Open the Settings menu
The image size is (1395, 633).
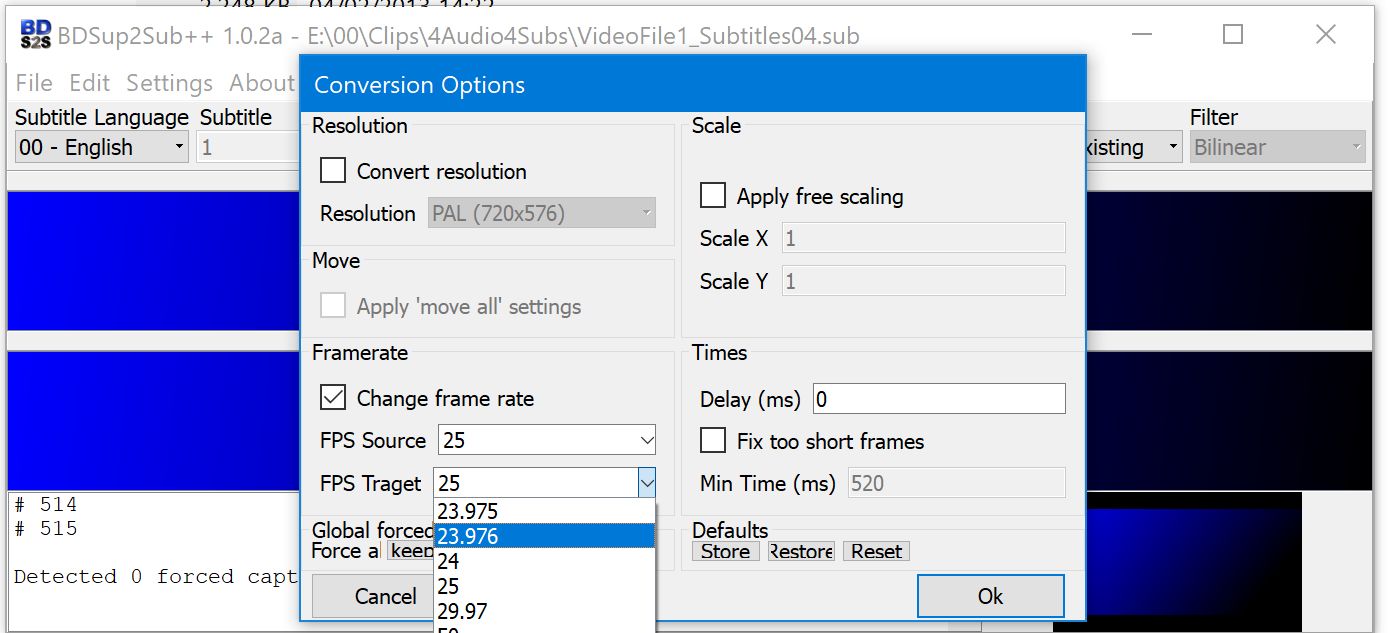(169, 83)
